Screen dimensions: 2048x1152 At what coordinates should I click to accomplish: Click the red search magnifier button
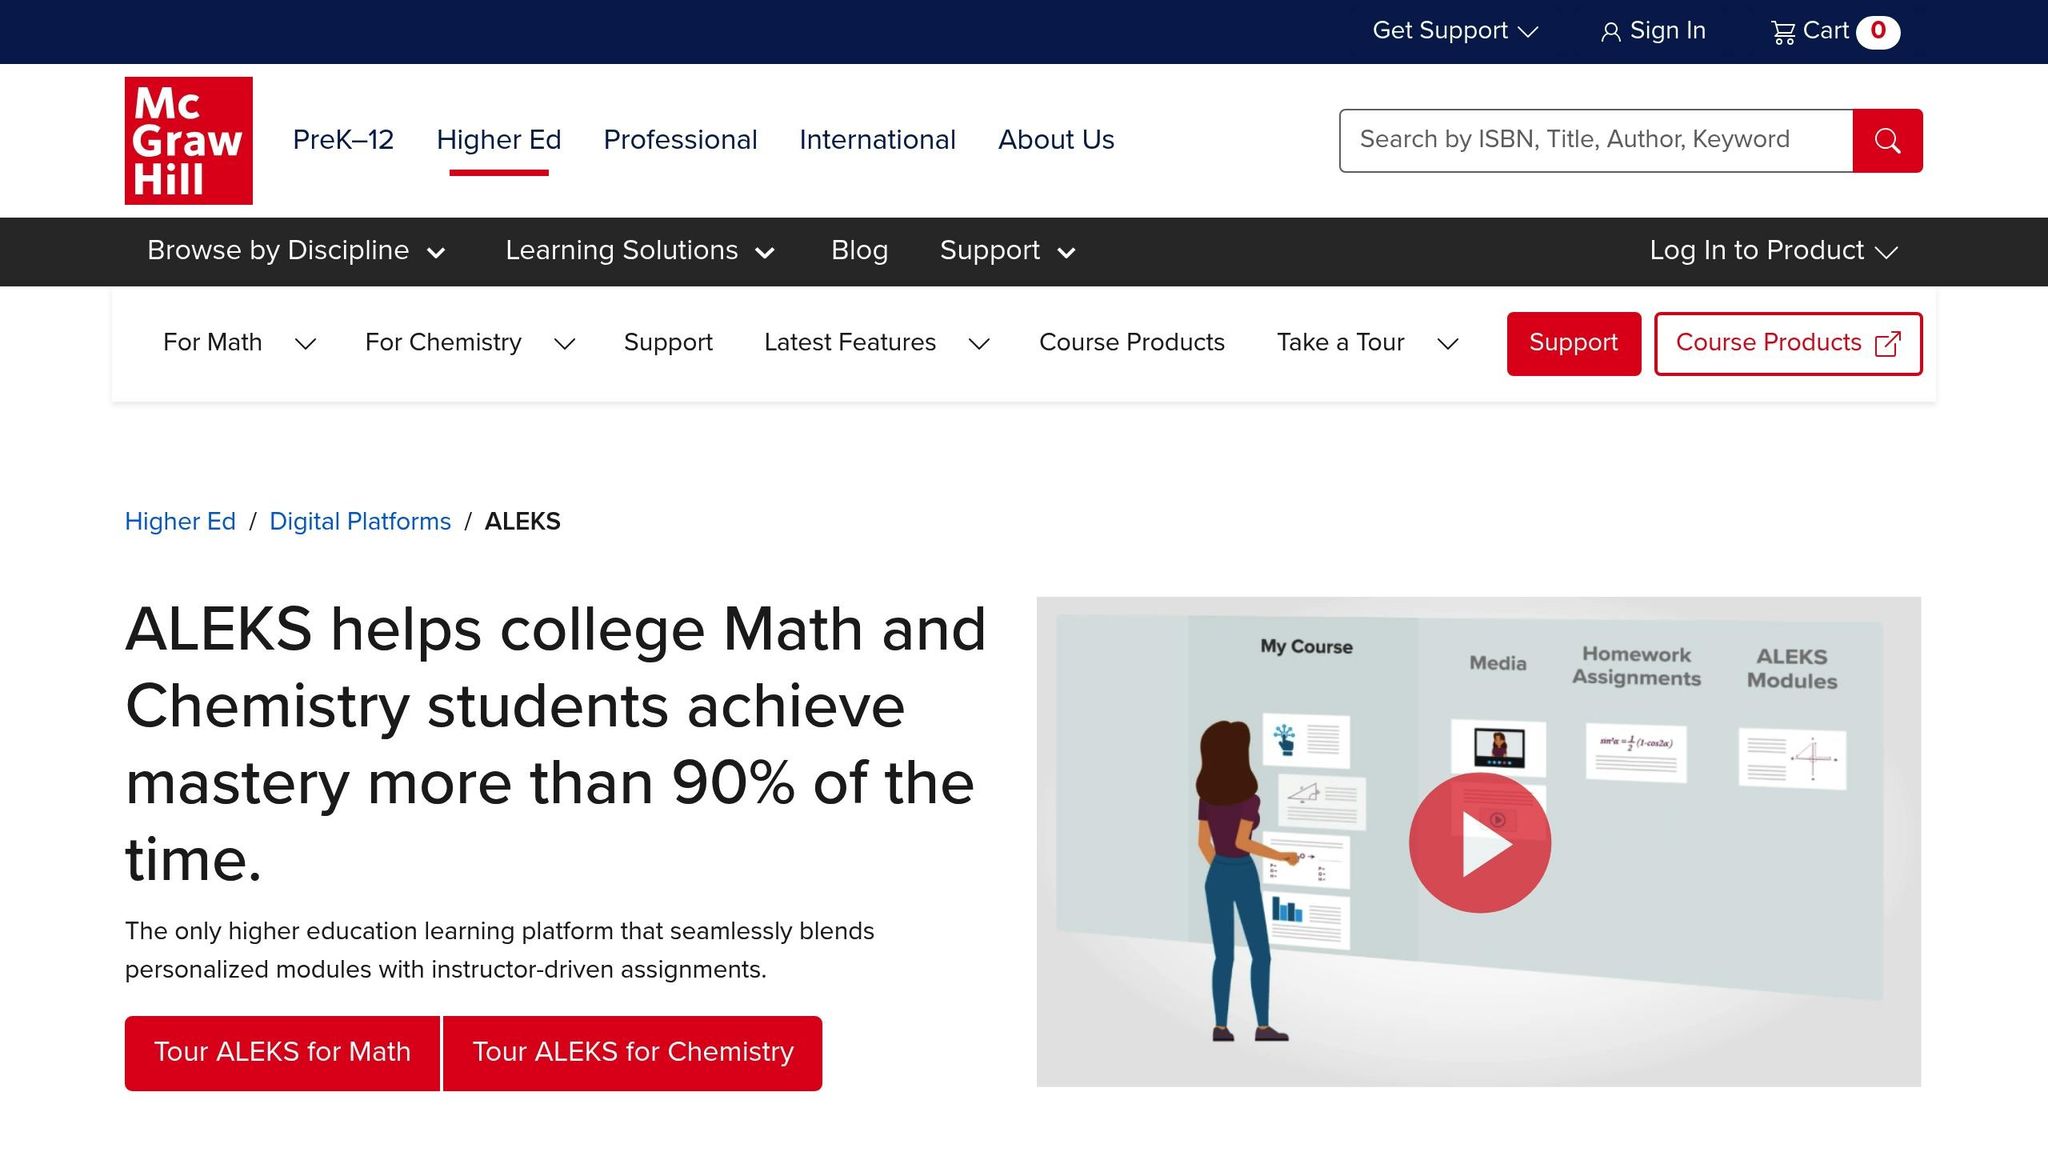1887,141
